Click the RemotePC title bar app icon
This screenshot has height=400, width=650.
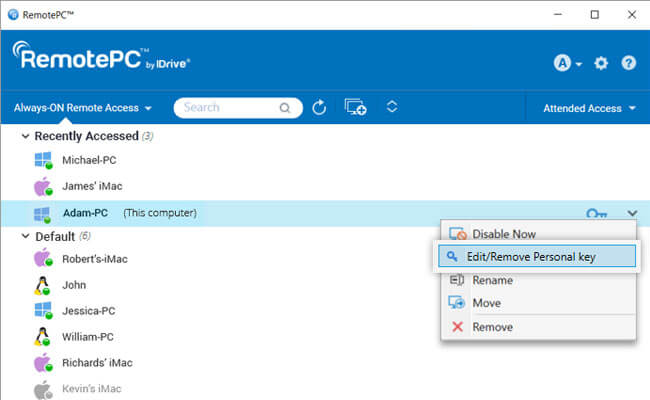(13, 15)
